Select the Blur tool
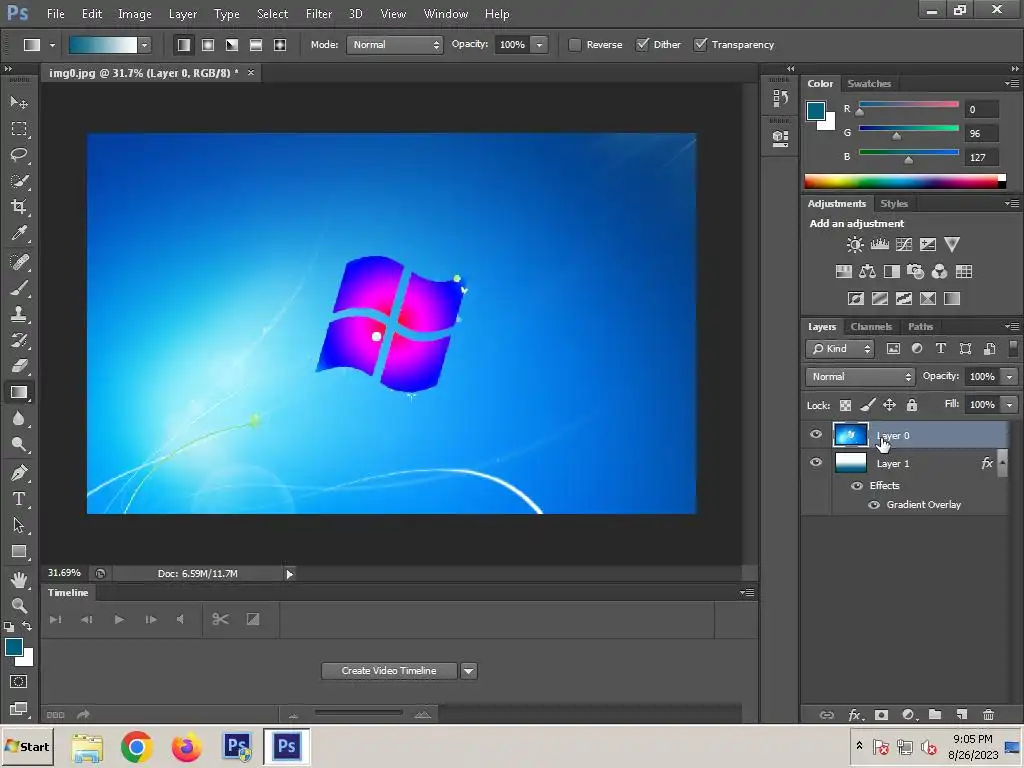This screenshot has height=768, width=1024. [19, 419]
